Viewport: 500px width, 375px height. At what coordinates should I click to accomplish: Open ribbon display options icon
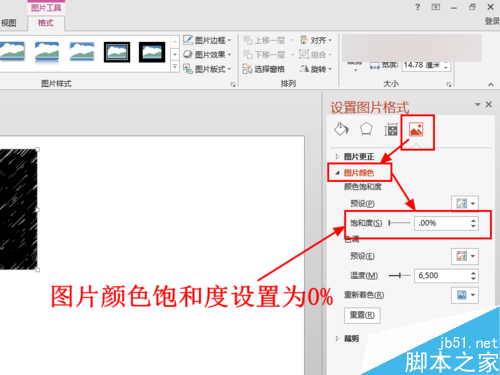tap(436, 7)
